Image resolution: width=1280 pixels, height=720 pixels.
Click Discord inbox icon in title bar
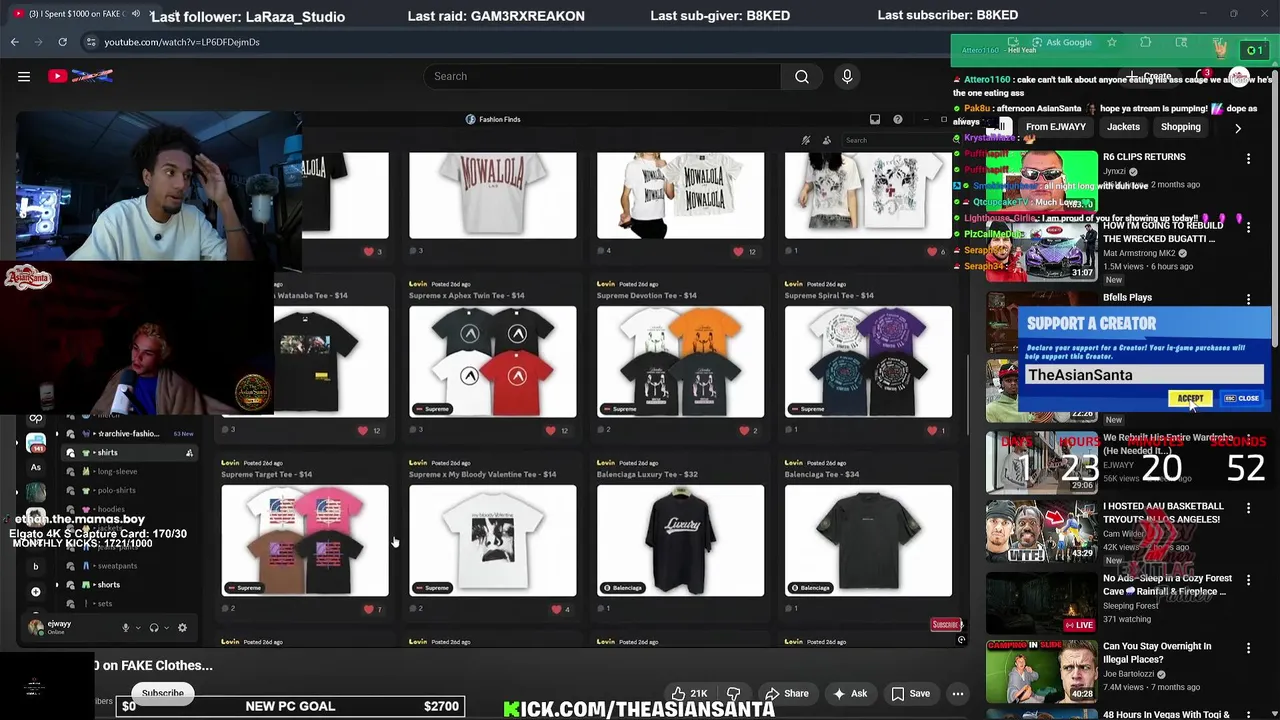(x=875, y=119)
